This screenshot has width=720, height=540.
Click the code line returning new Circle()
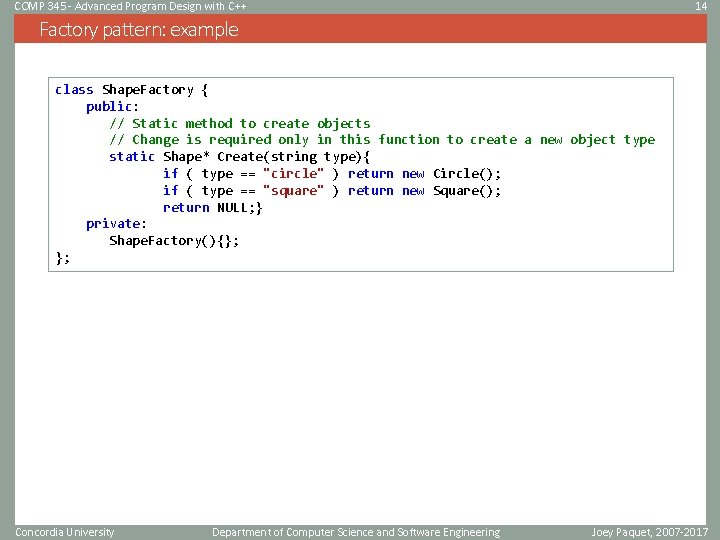pyautogui.click(x=332, y=174)
